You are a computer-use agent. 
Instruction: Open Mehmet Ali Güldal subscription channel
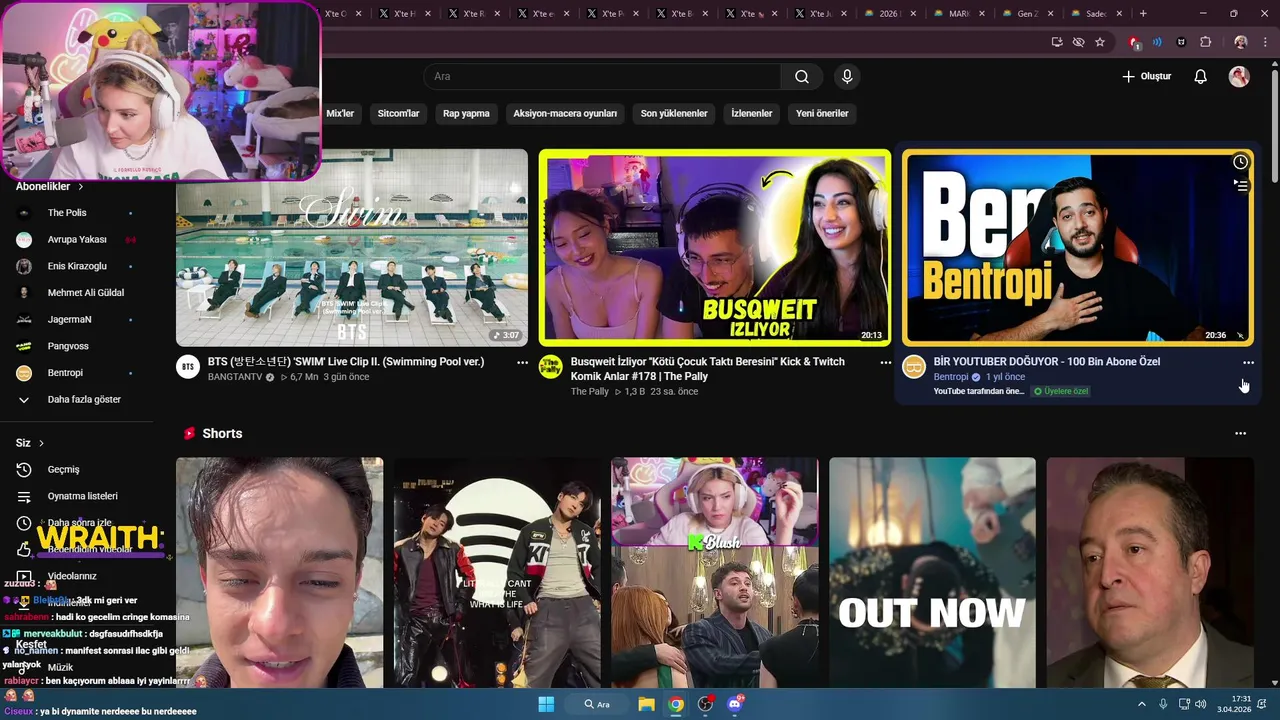(76, 293)
